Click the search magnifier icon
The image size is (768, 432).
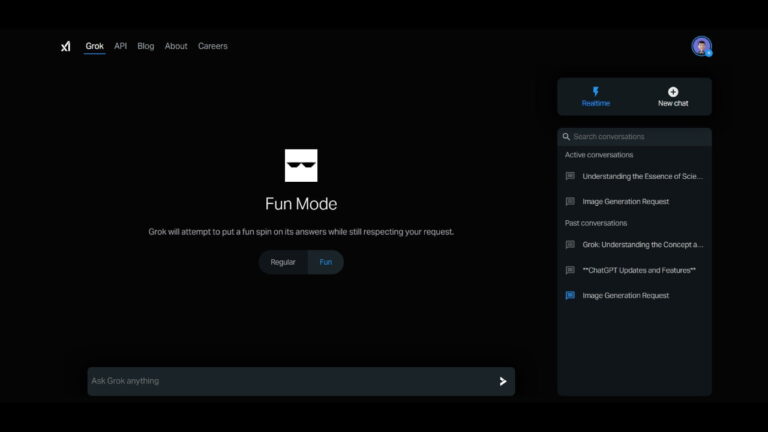point(566,137)
